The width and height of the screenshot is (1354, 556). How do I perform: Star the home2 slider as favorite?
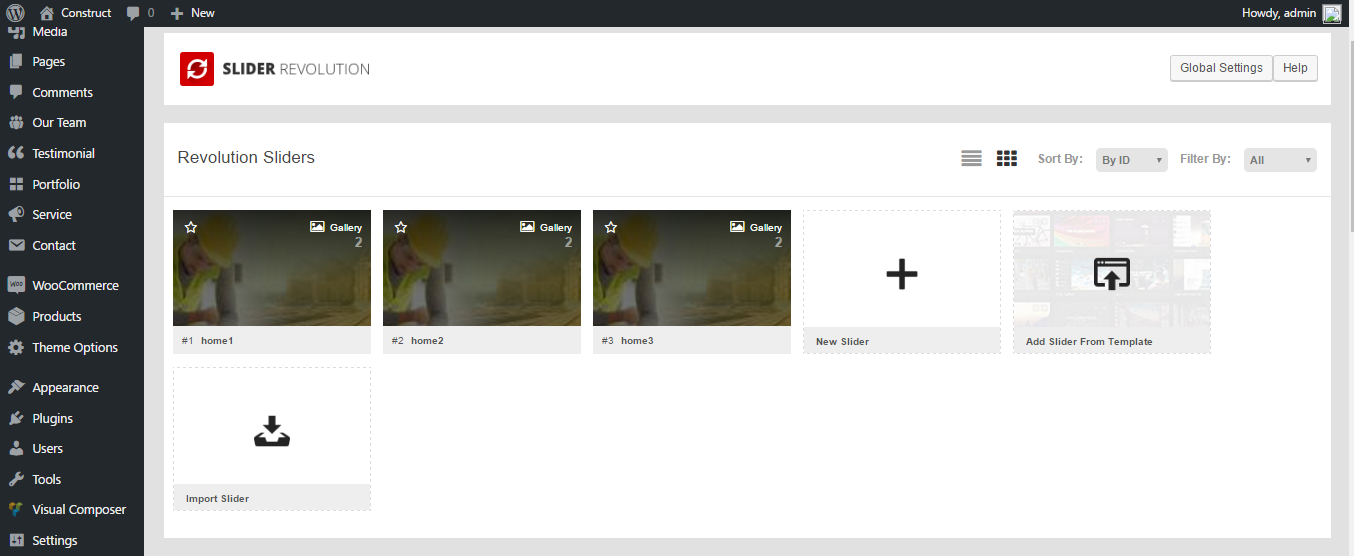(x=401, y=228)
